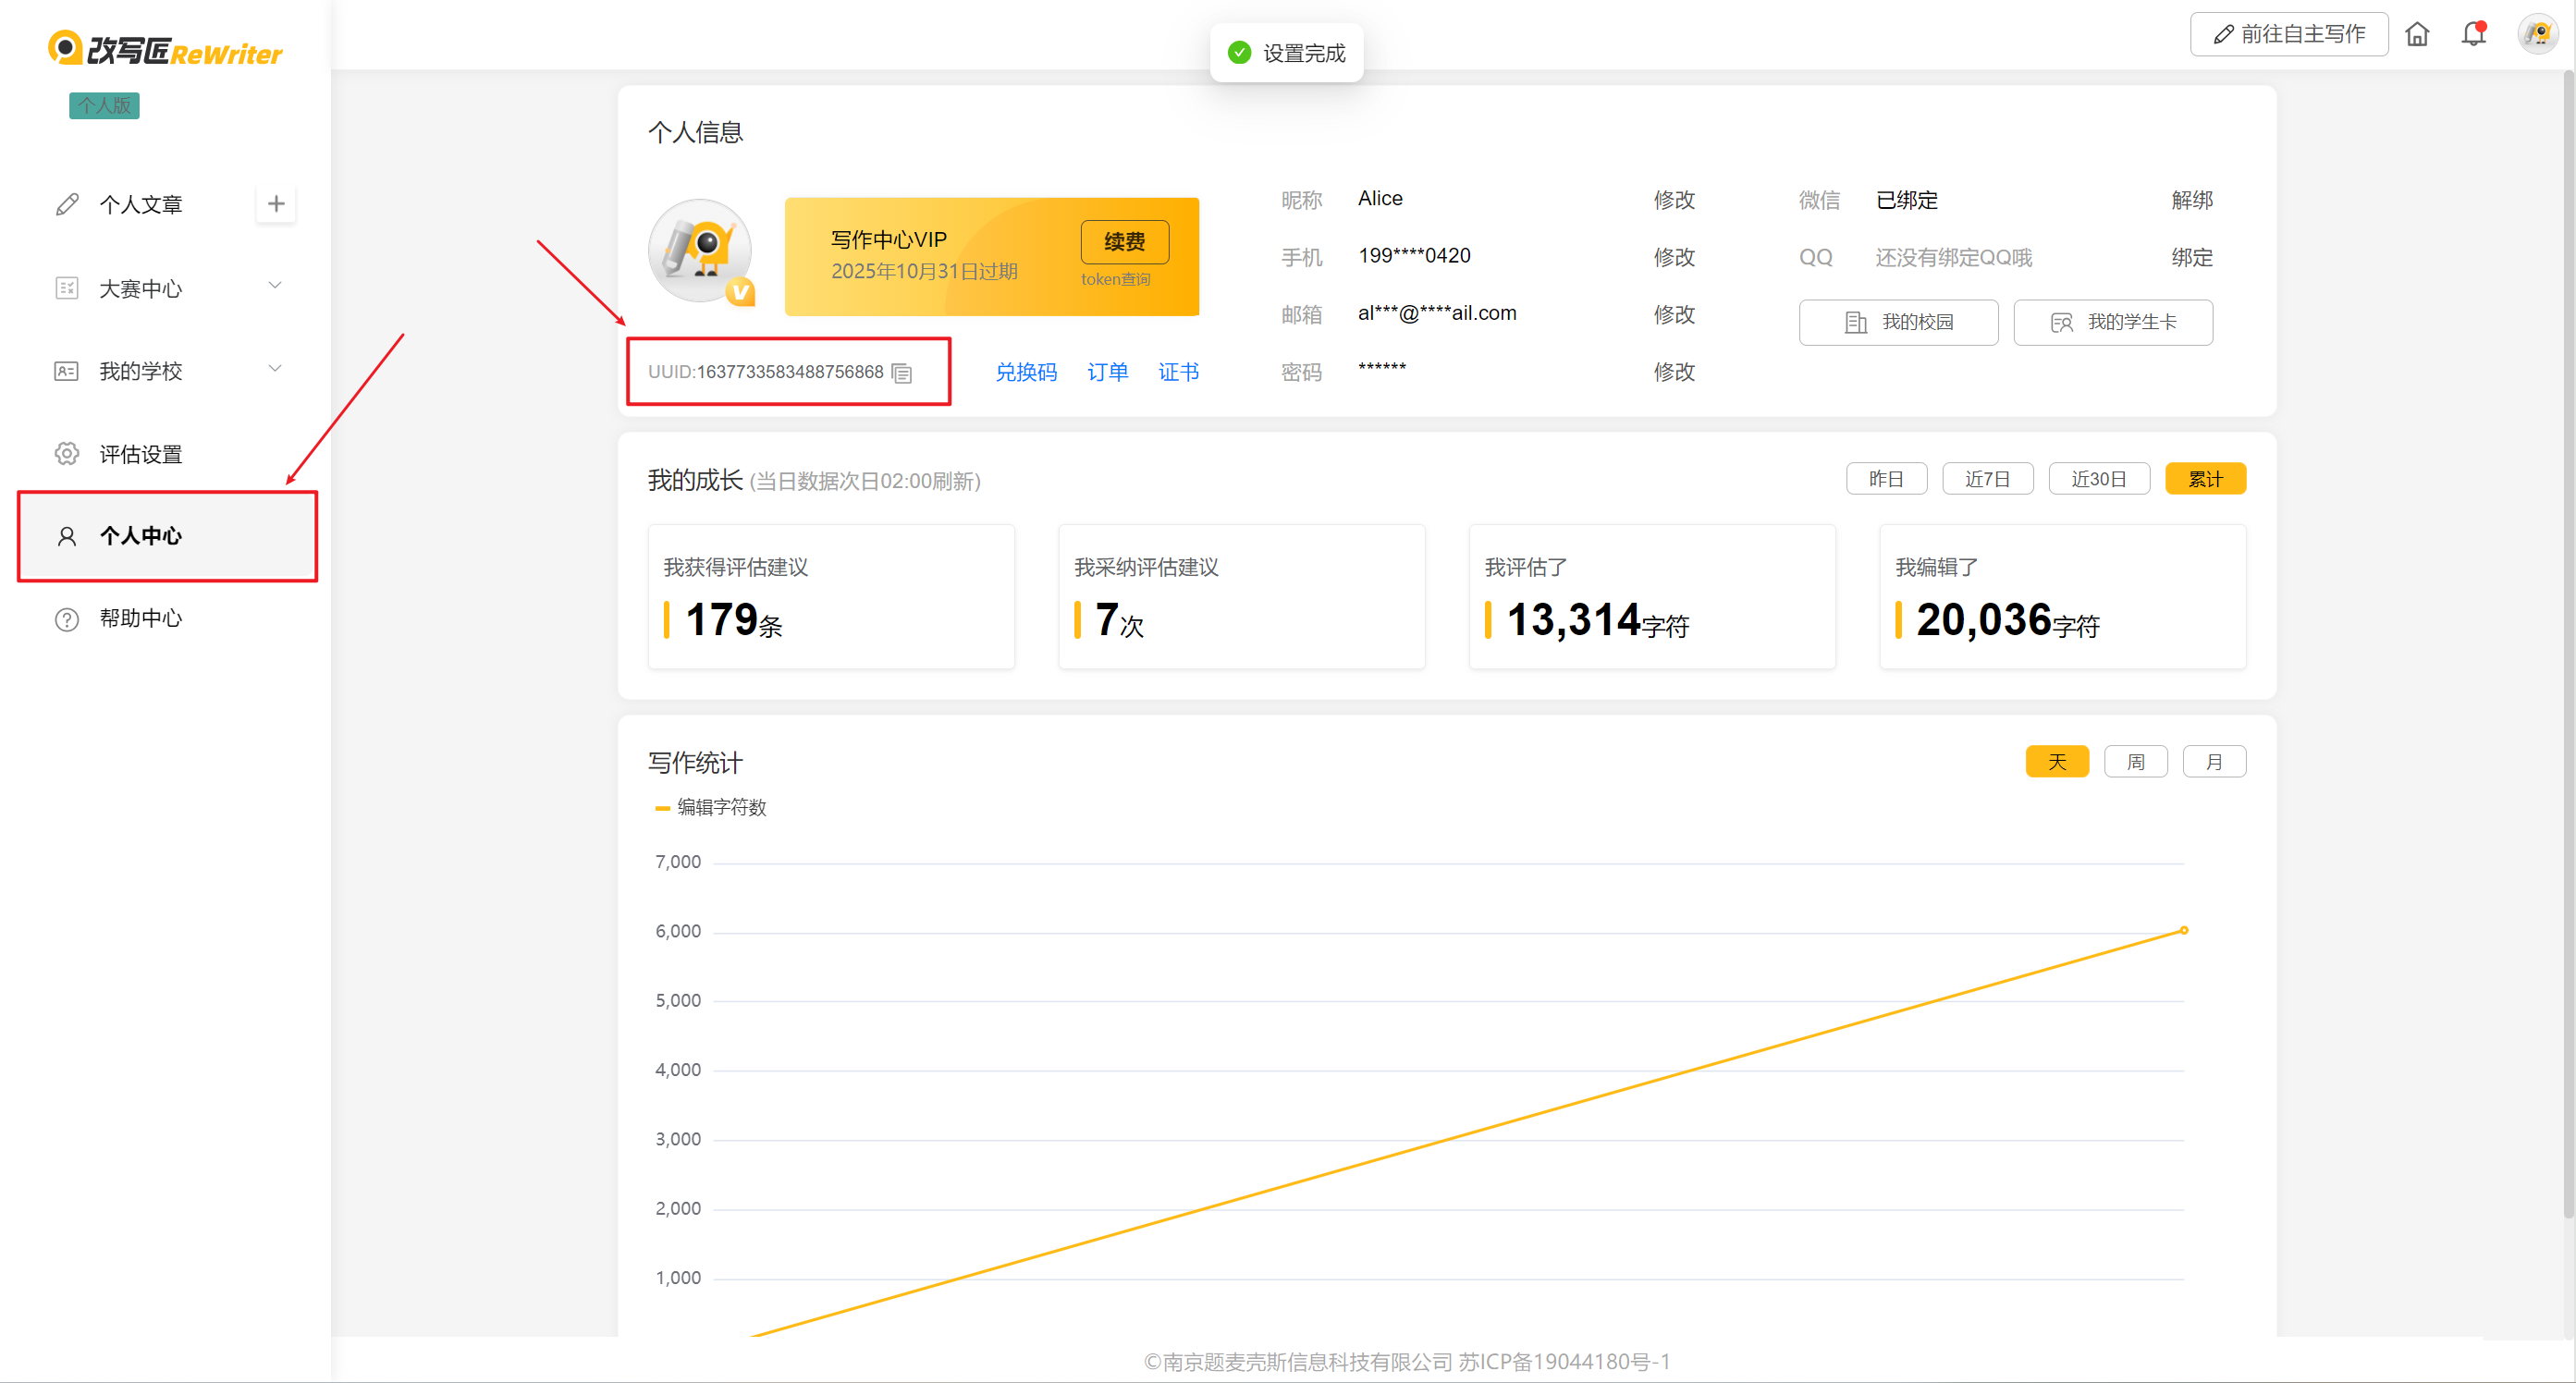Open notifications bell icon
This screenshot has width=2576, height=1383.
coord(2472,35)
